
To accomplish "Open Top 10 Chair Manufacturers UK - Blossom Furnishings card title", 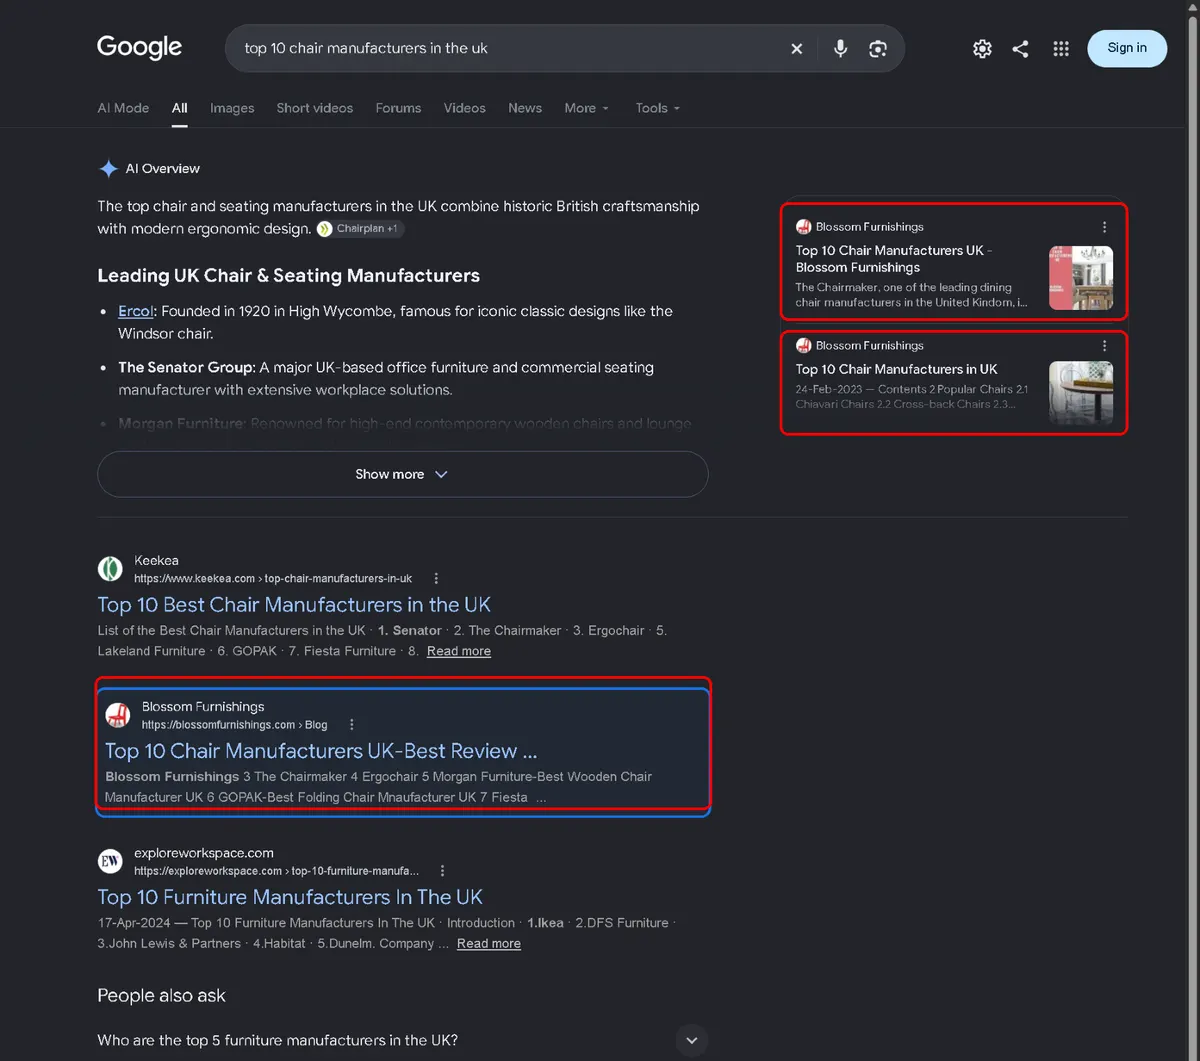I will click(x=894, y=259).
